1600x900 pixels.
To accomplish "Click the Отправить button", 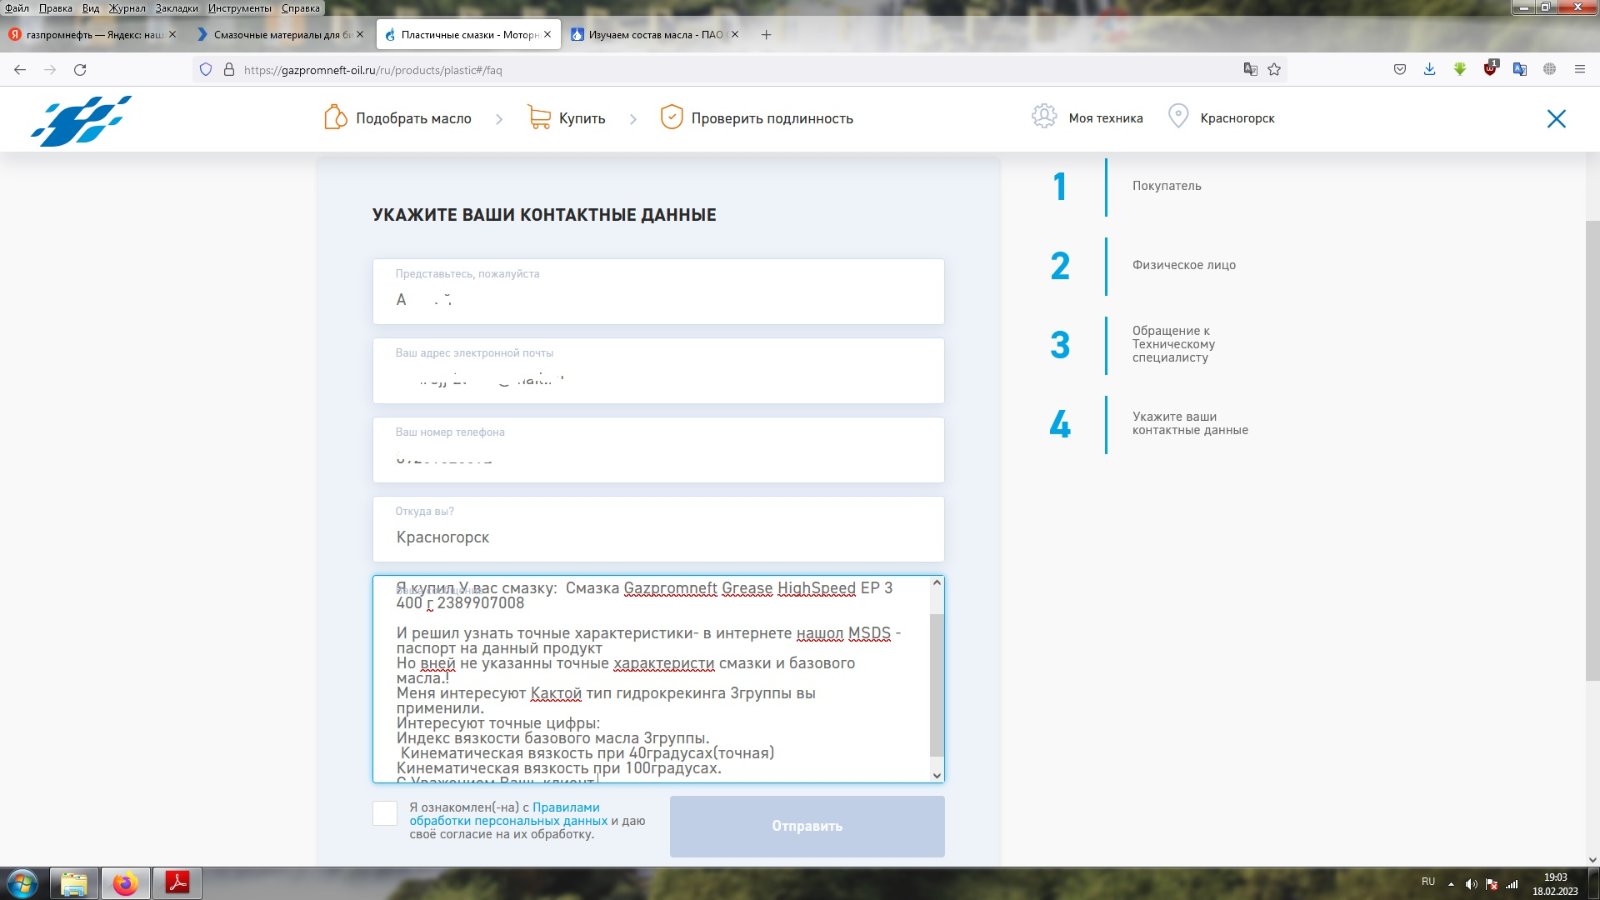I will [807, 826].
